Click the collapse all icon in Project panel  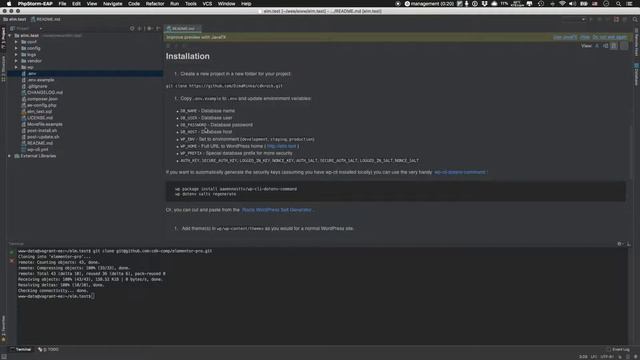click(140, 29)
